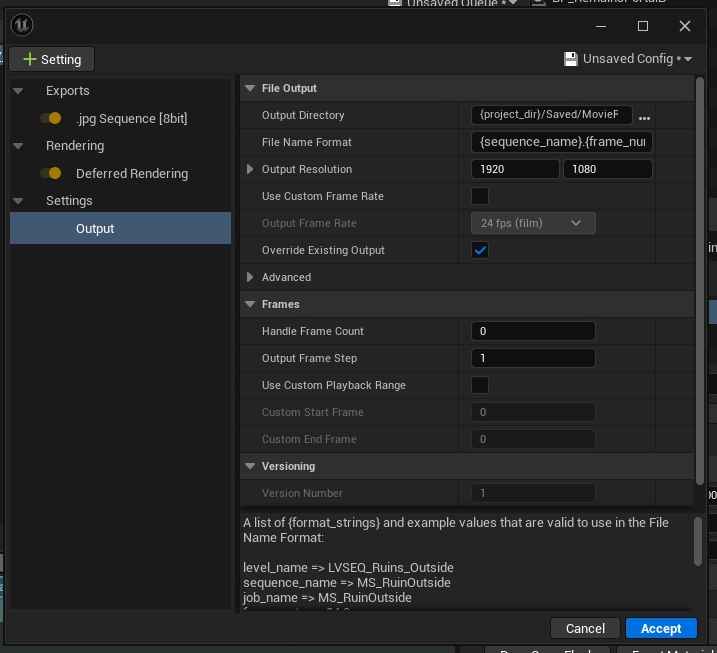Click 'job_name => MS_RuinOutside' help text

point(327,598)
